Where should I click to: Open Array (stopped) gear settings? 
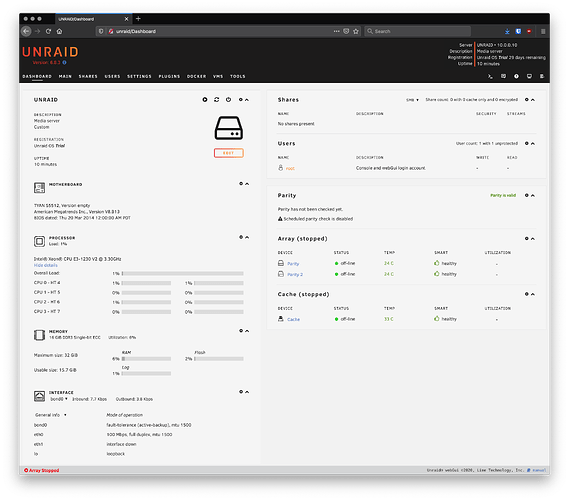[527, 238]
